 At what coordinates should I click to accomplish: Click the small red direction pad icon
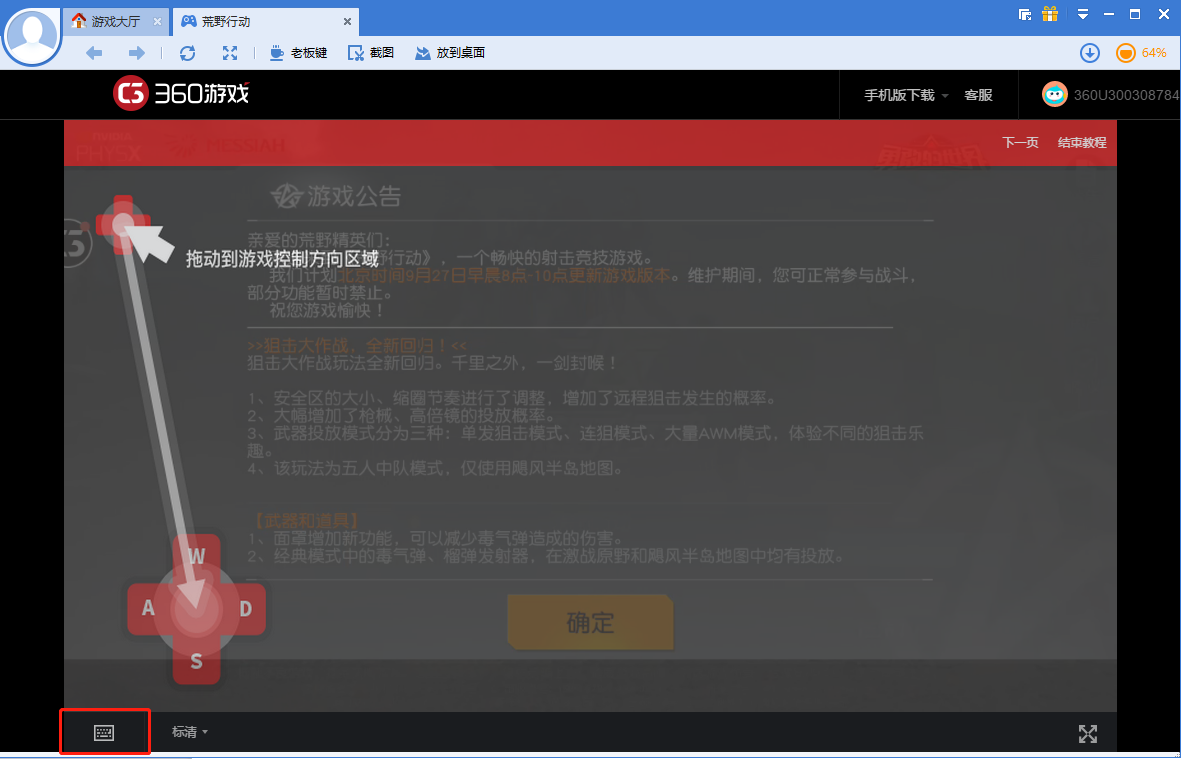point(123,224)
